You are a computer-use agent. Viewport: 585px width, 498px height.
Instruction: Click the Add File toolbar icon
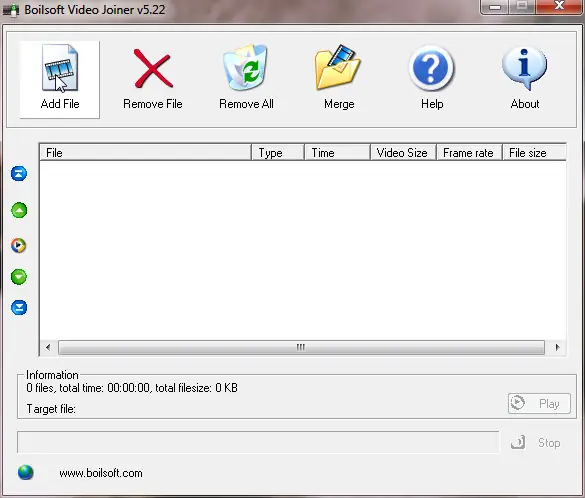tap(60, 68)
